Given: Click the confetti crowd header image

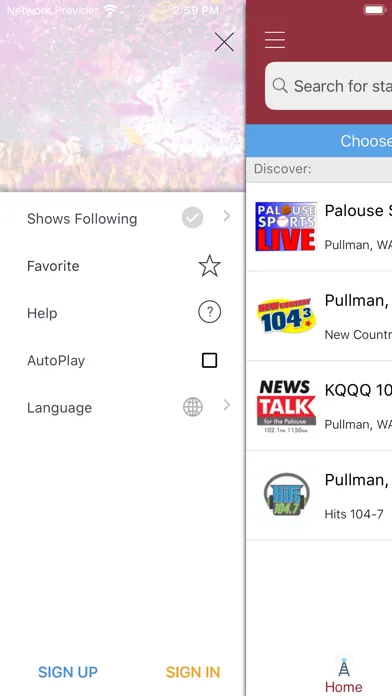Looking at the screenshot, I should [x=123, y=96].
